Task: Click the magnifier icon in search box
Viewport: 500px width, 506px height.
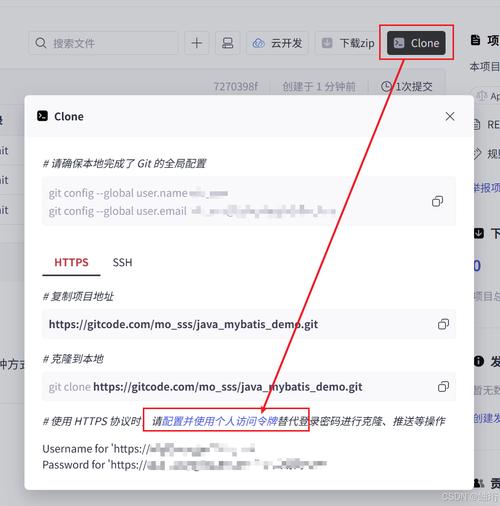Action: click(41, 43)
